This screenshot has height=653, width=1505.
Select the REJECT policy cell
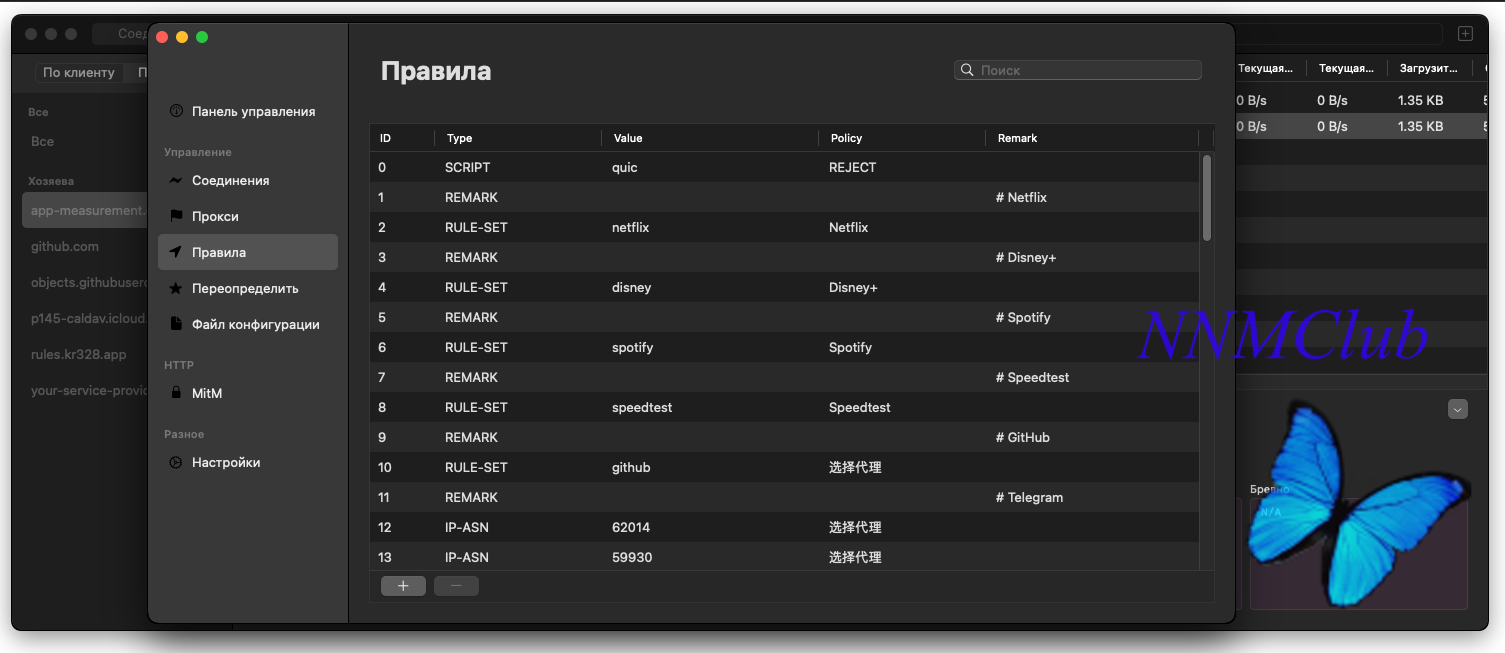click(852, 167)
